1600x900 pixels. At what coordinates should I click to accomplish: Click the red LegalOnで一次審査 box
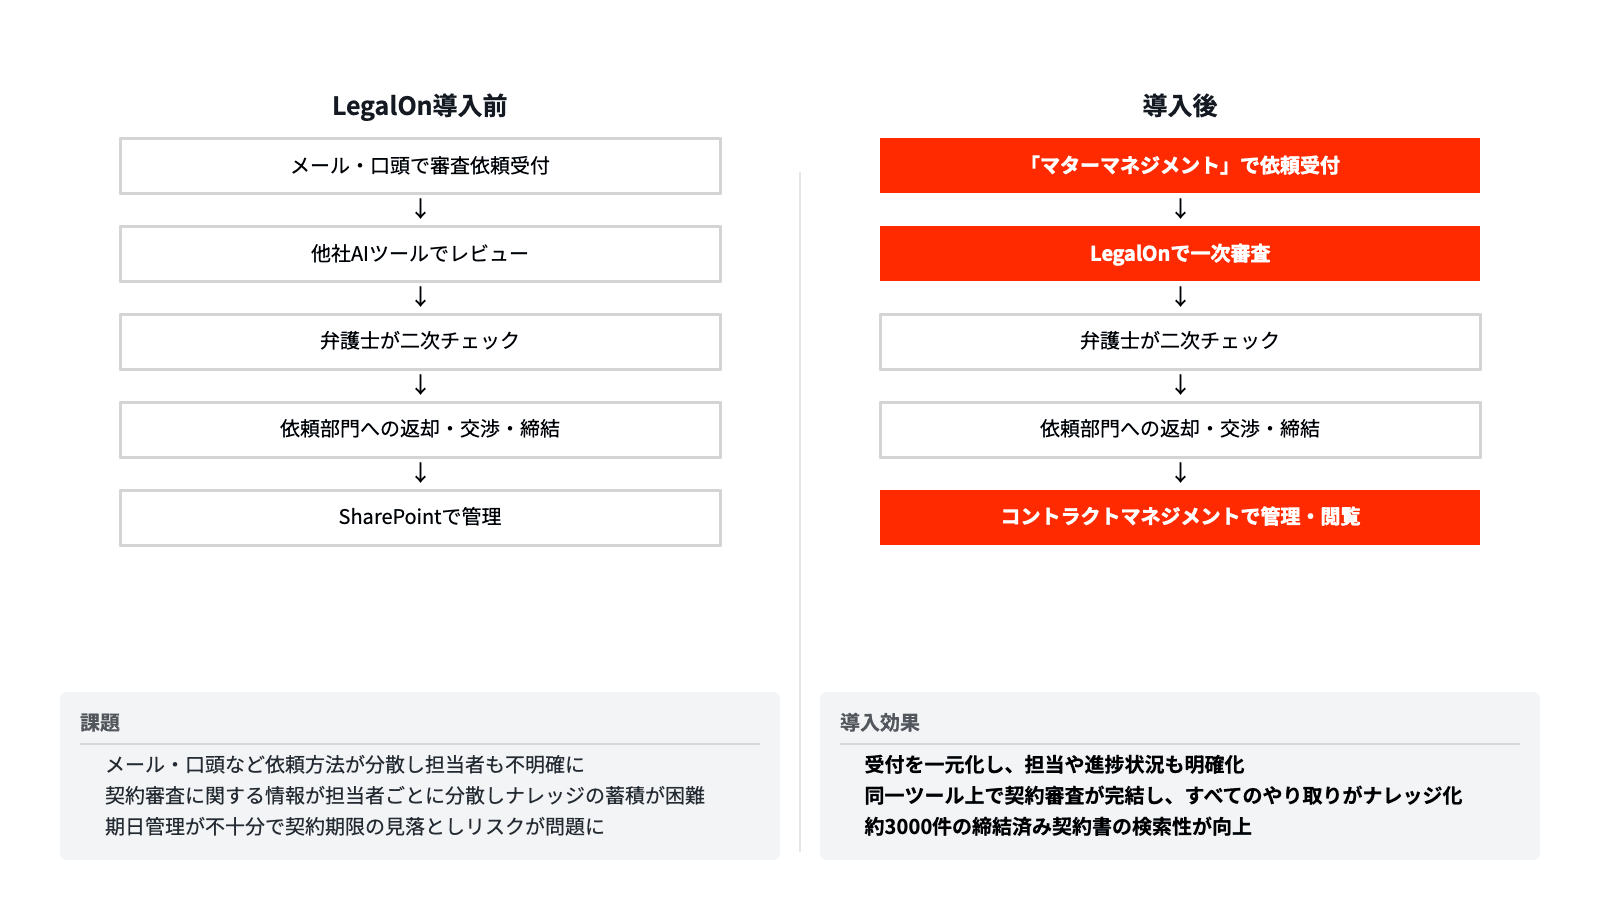pos(1180,254)
